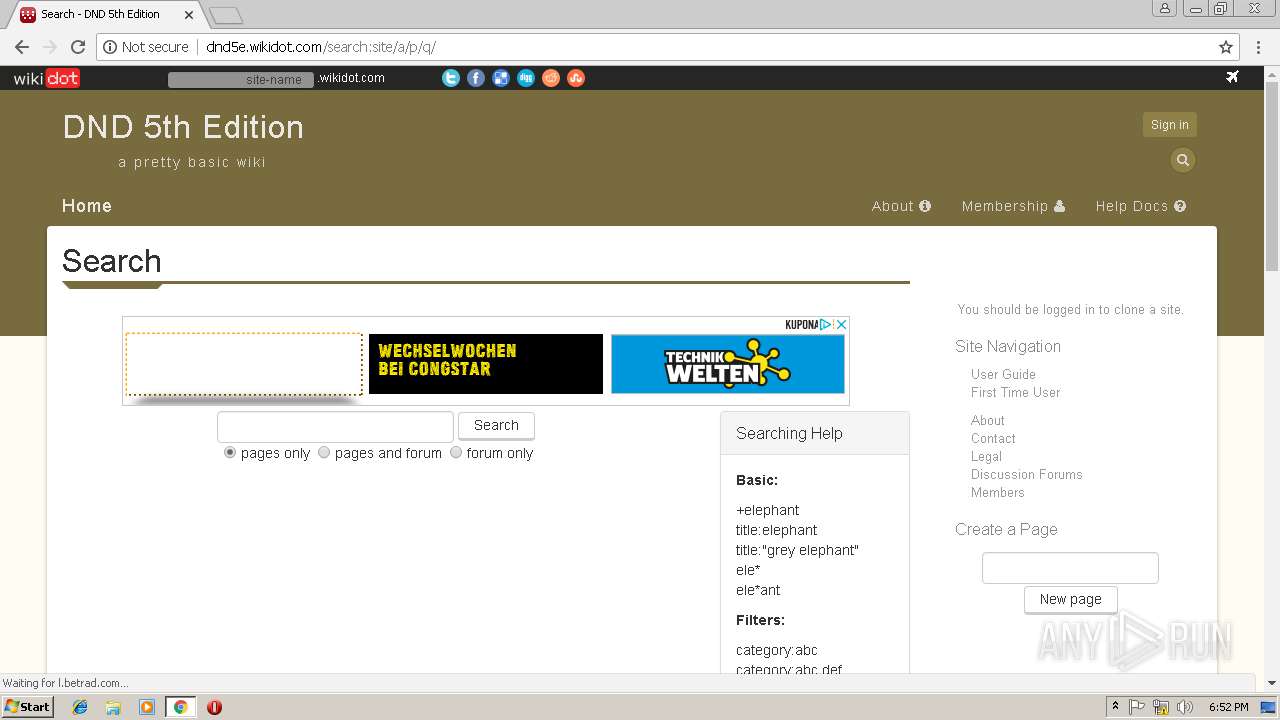The image size is (1280, 720).
Task: Open media player from taskbar
Action: [x=147, y=707]
